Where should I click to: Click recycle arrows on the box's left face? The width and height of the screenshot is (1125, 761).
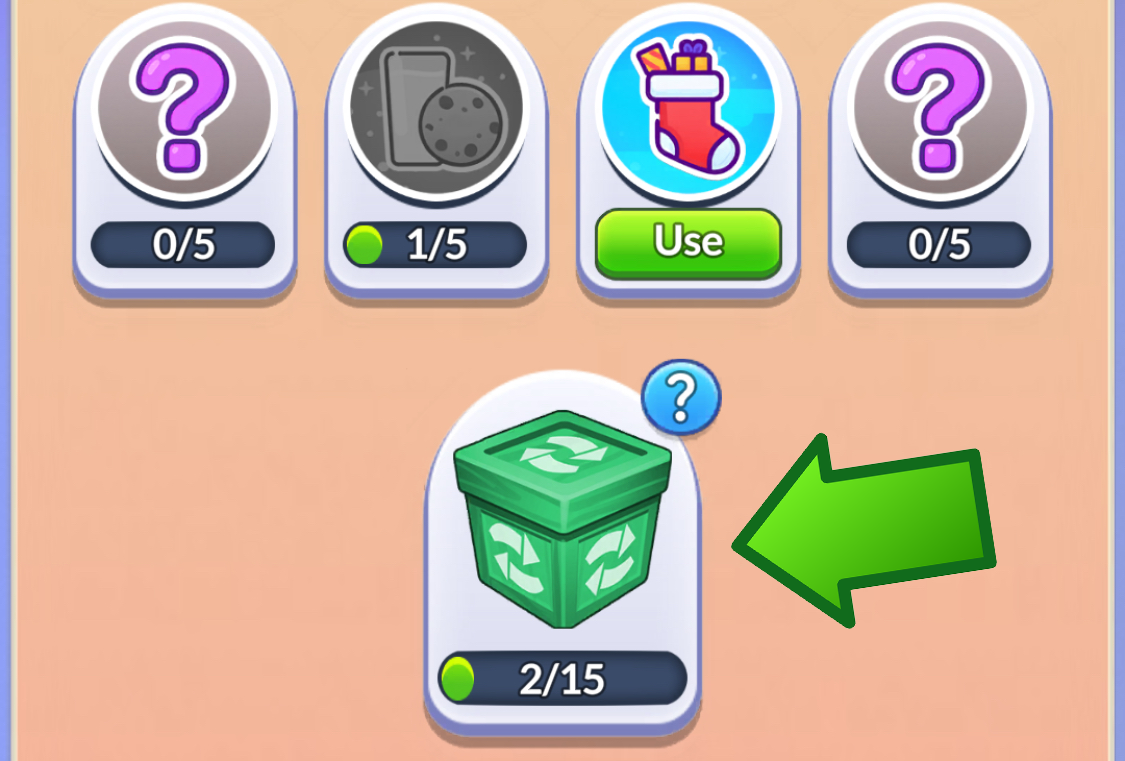[515, 557]
